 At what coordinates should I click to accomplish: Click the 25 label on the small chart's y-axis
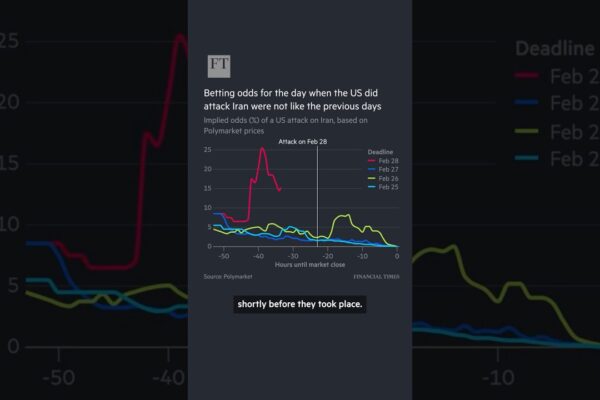207,150
